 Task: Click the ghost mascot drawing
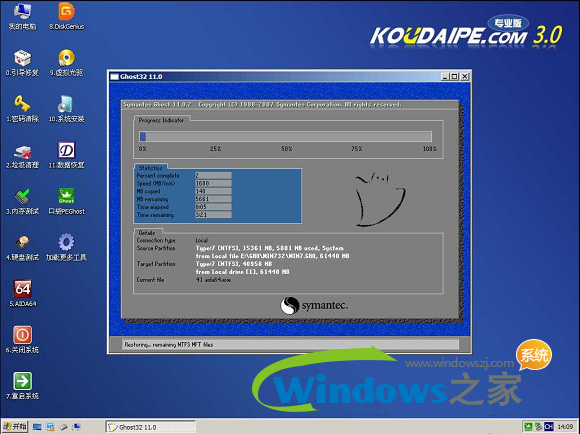[380, 199]
